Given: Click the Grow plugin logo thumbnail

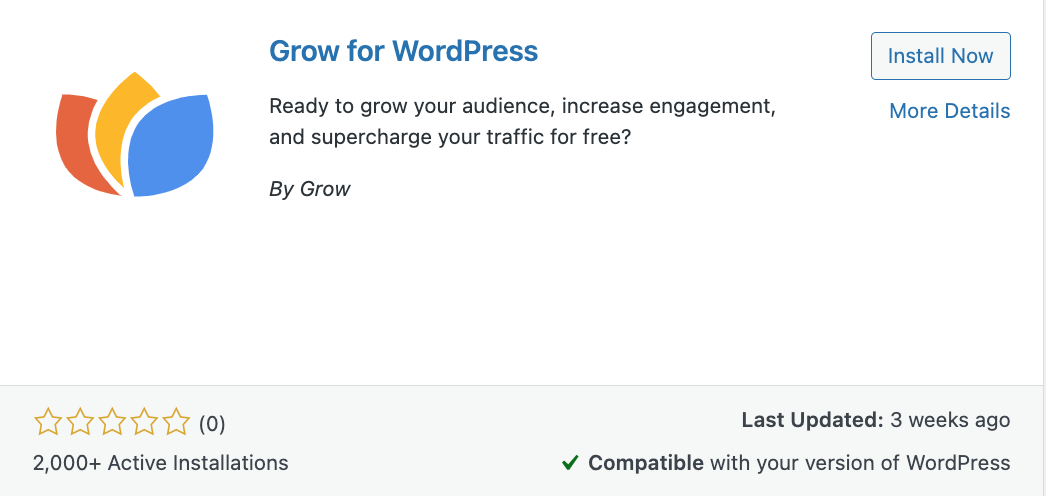Looking at the screenshot, I should (x=135, y=134).
